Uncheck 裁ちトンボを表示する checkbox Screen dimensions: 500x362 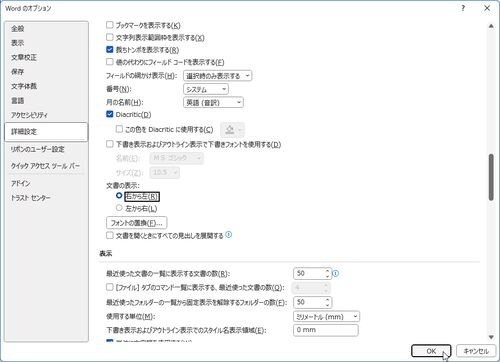click(x=110, y=50)
